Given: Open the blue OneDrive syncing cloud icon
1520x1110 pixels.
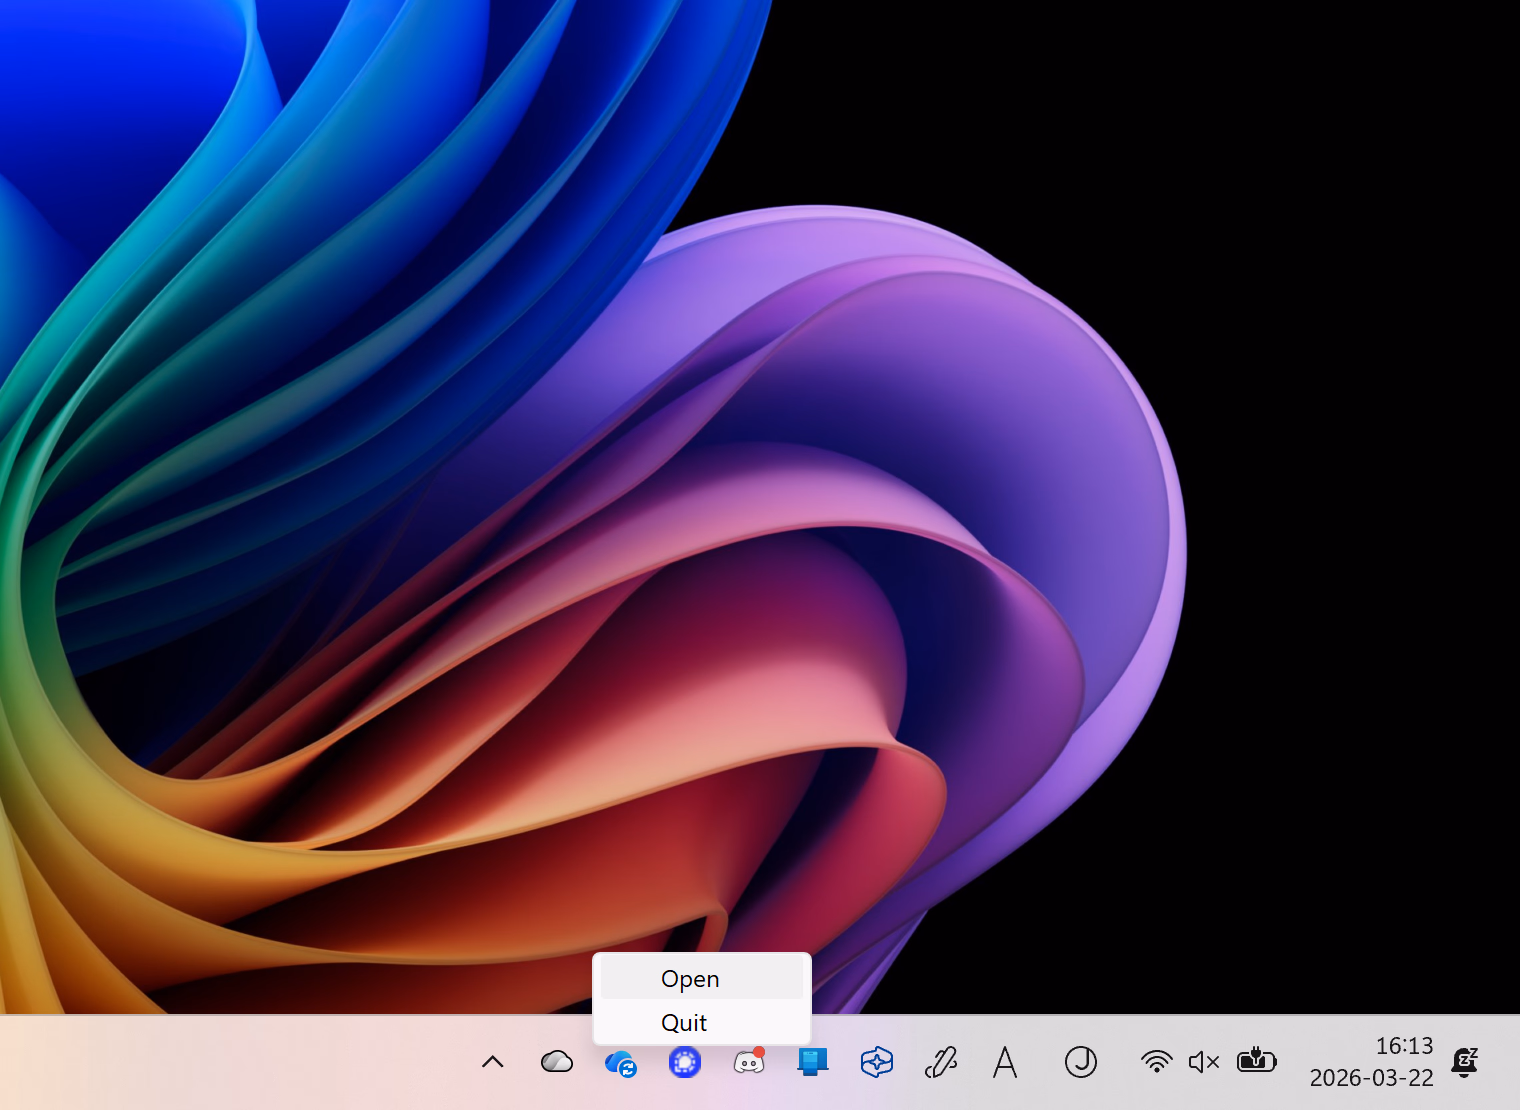Looking at the screenshot, I should (x=621, y=1063).
